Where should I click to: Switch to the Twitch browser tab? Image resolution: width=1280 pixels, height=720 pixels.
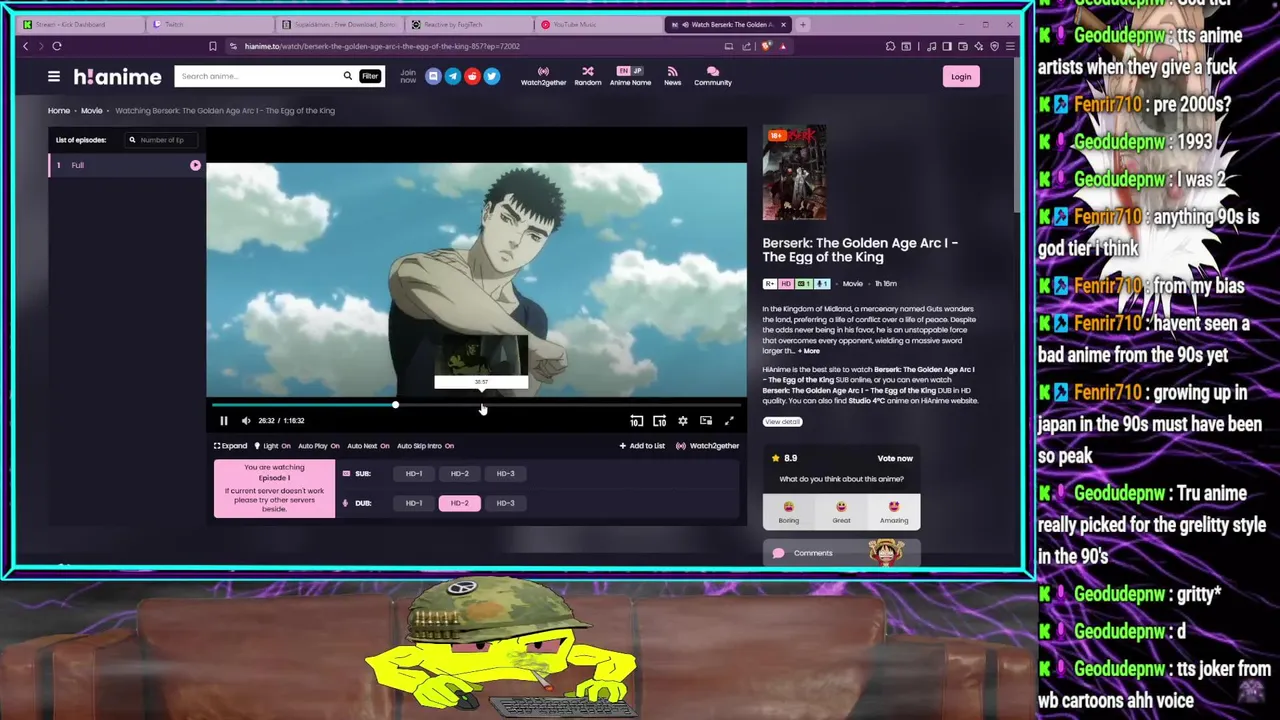pos(210,24)
